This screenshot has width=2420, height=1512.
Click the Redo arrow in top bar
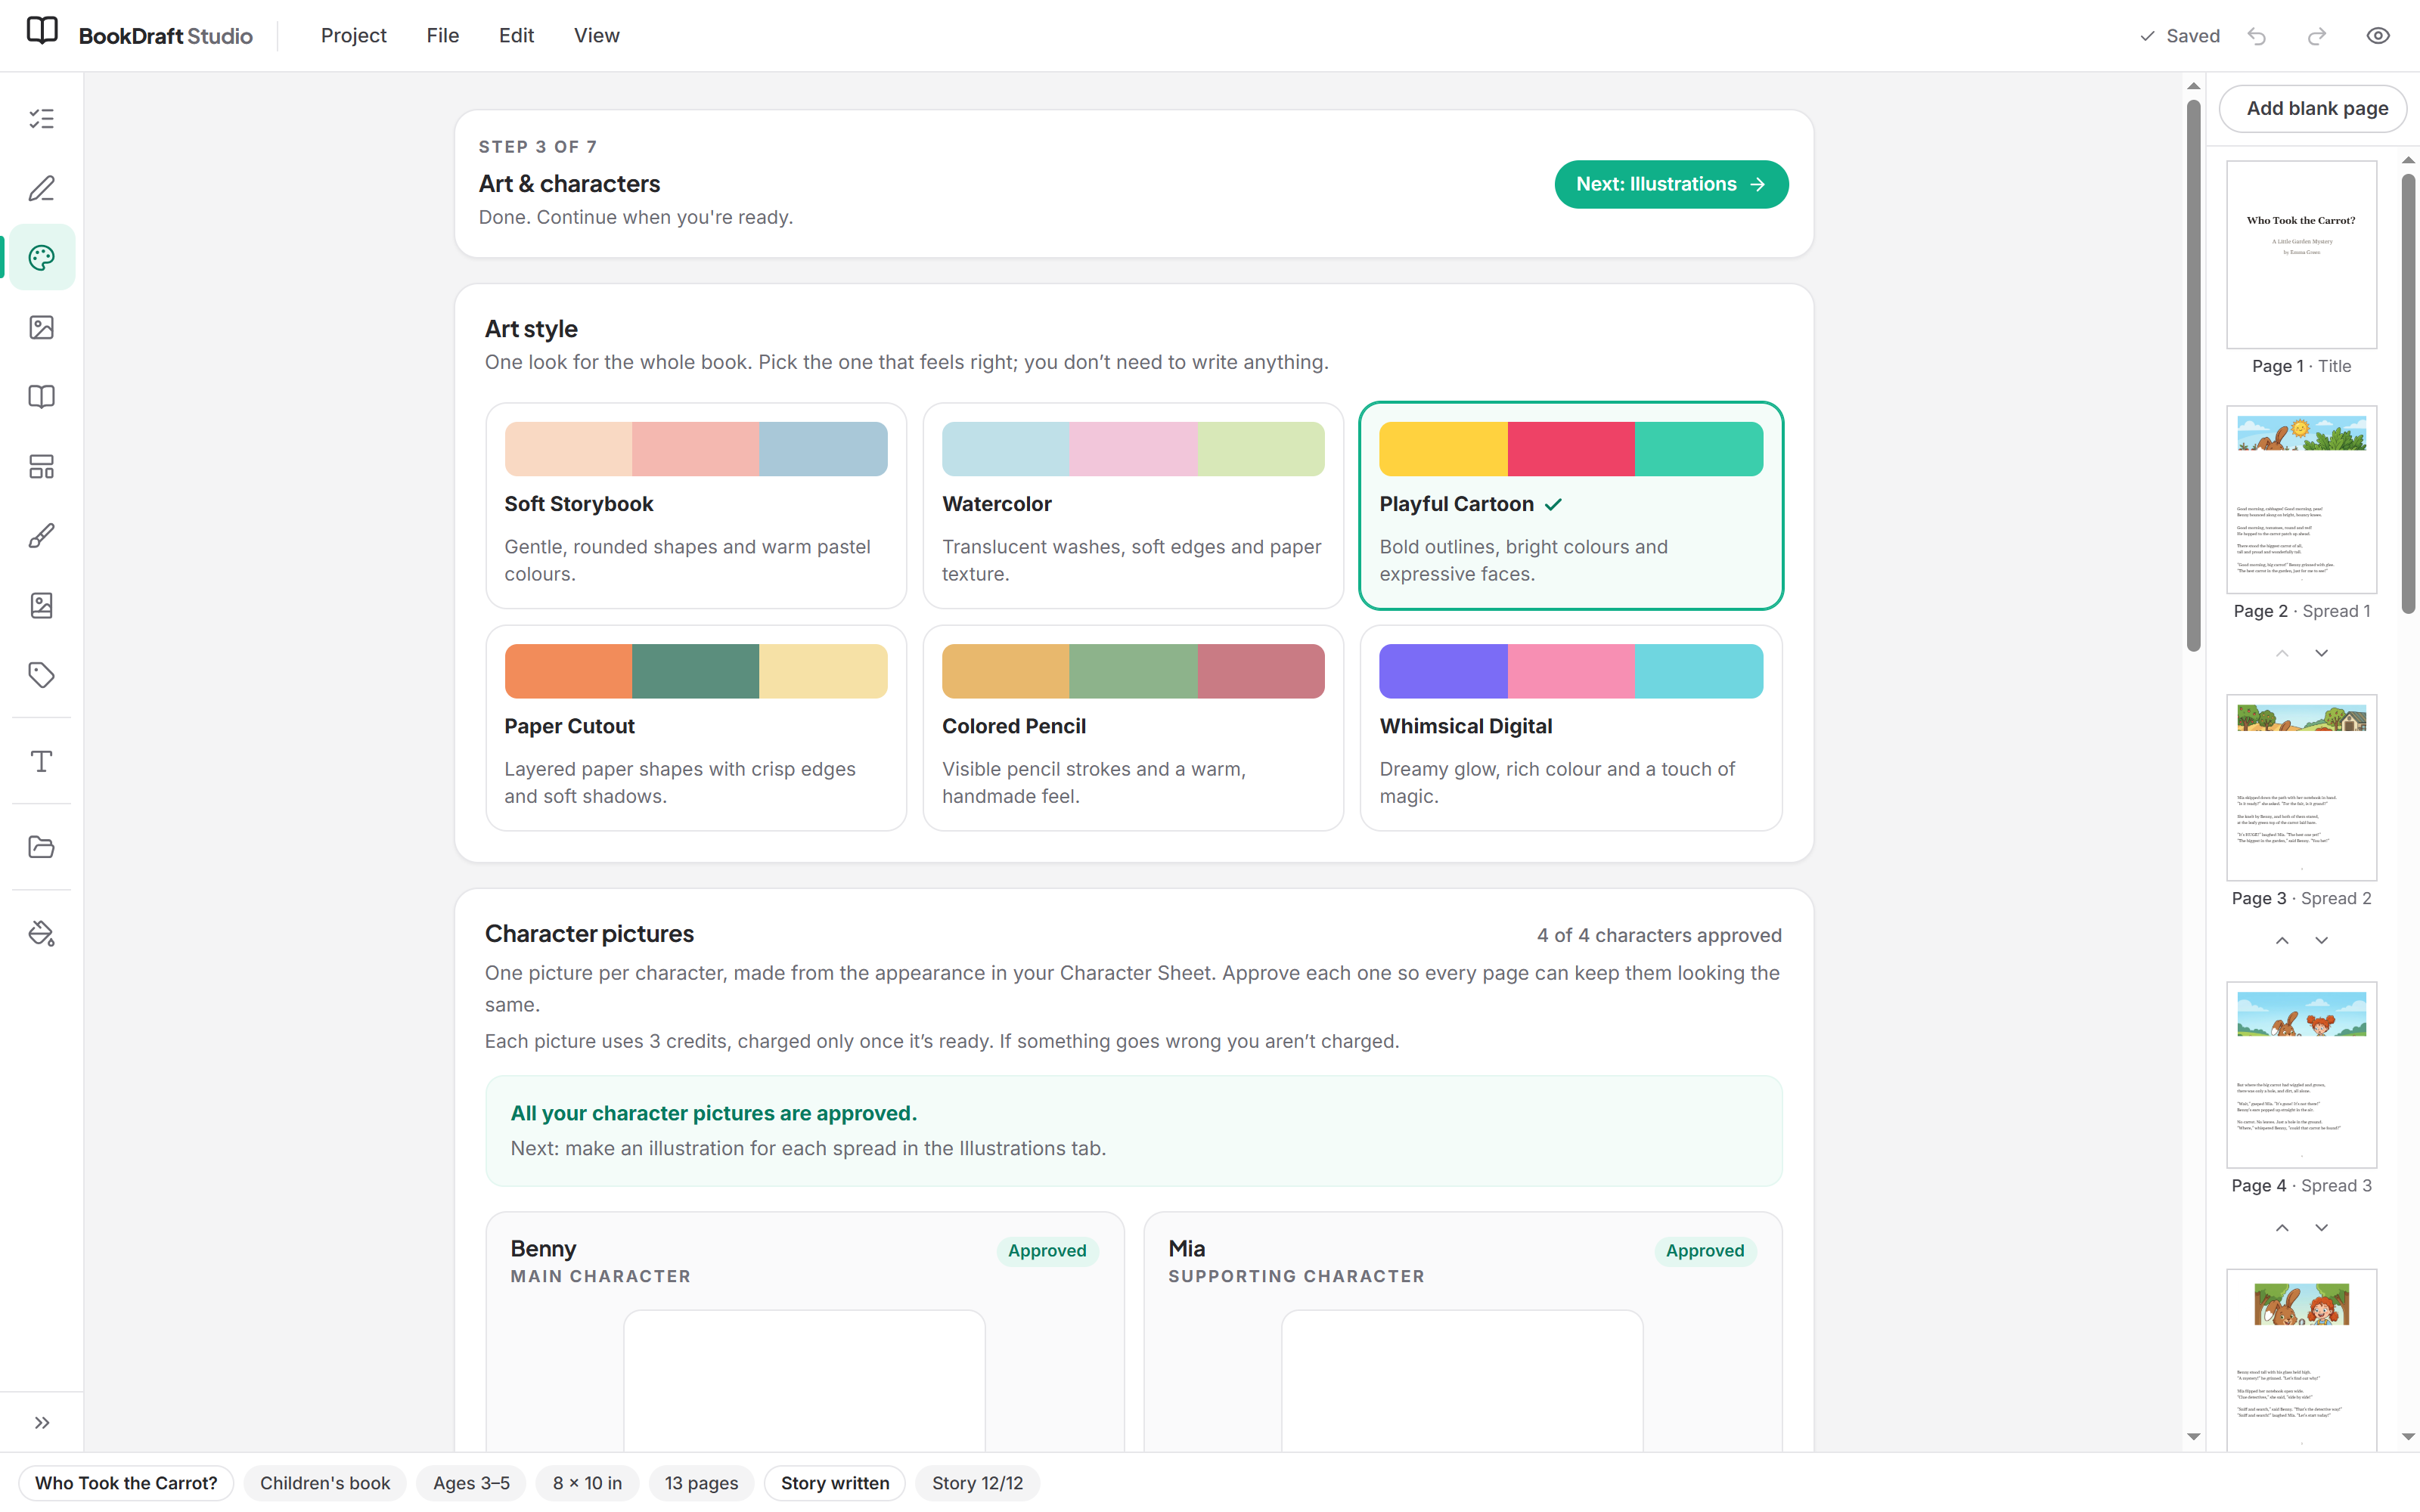coord(2317,36)
